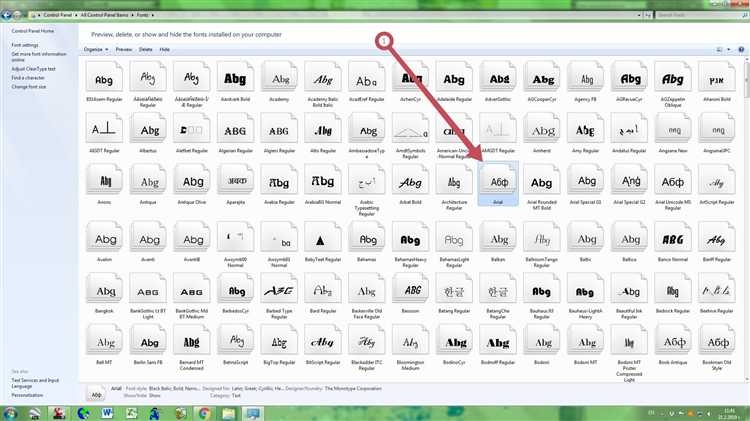Click the address bar refresh button
750x421 pixels.
[x=648, y=15]
